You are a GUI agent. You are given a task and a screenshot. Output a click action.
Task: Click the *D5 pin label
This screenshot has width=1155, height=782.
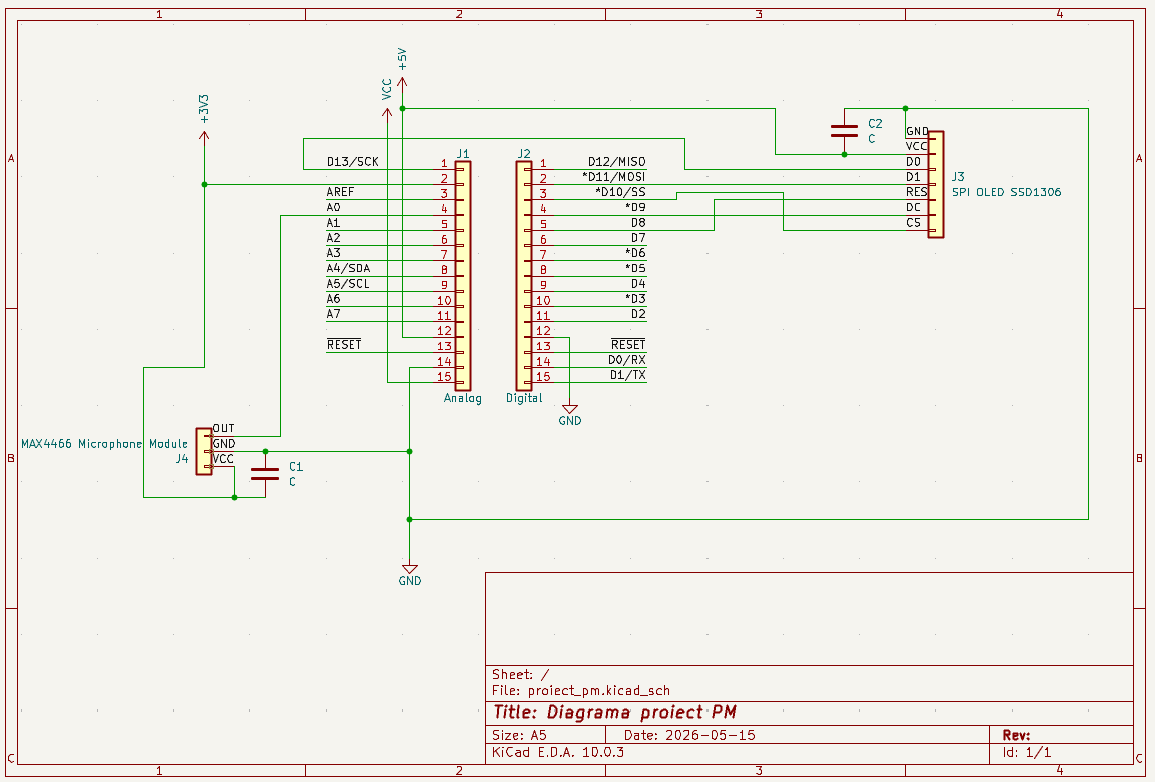[635, 268]
